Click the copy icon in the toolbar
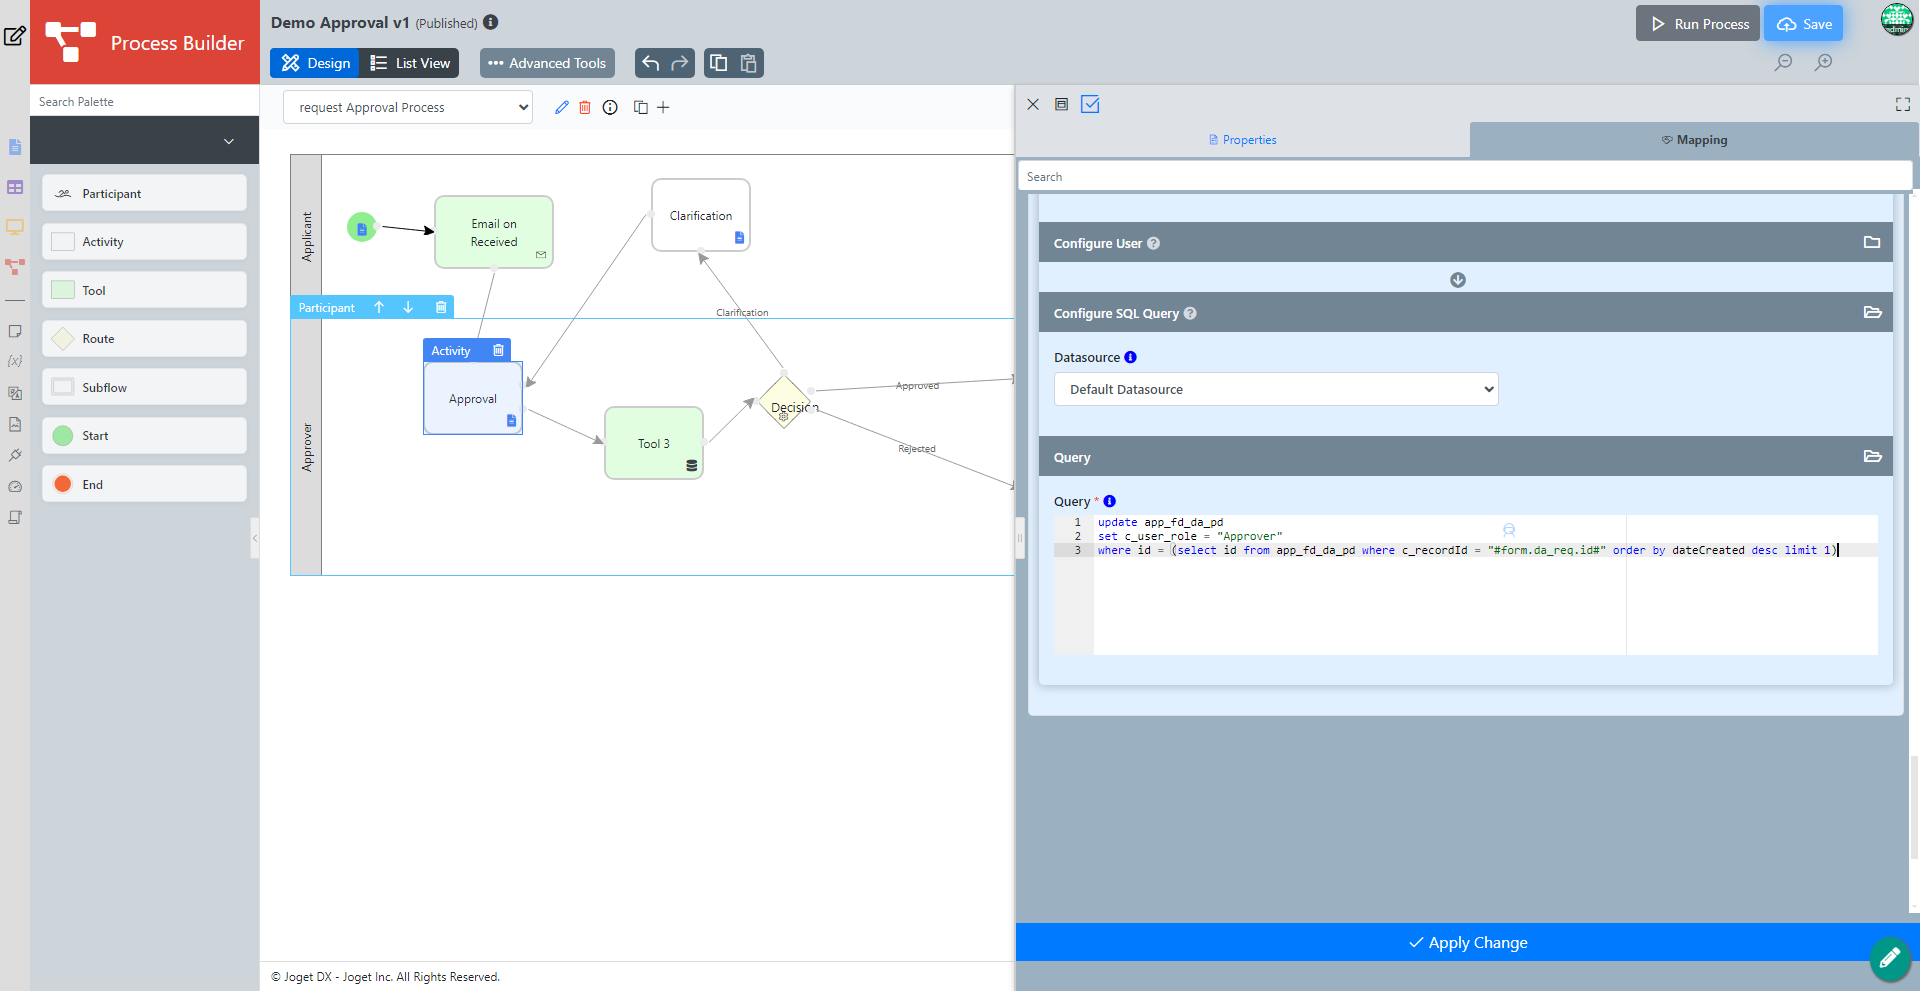 pos(718,63)
